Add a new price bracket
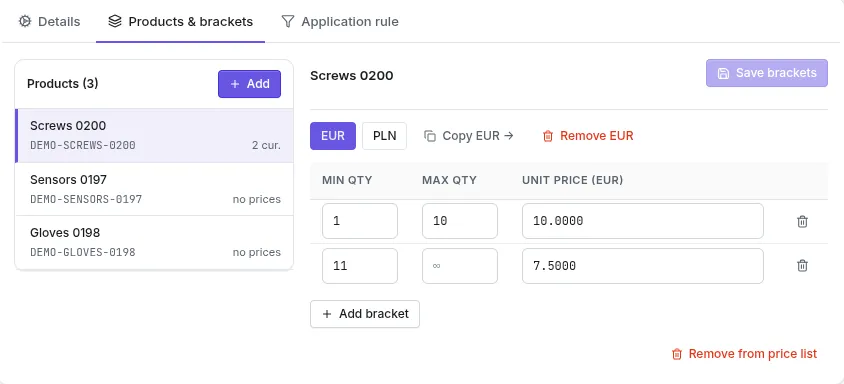 (365, 314)
